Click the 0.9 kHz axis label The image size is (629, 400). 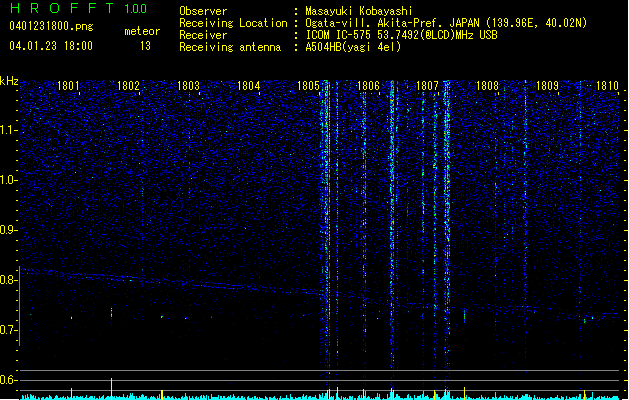click(x=8, y=230)
